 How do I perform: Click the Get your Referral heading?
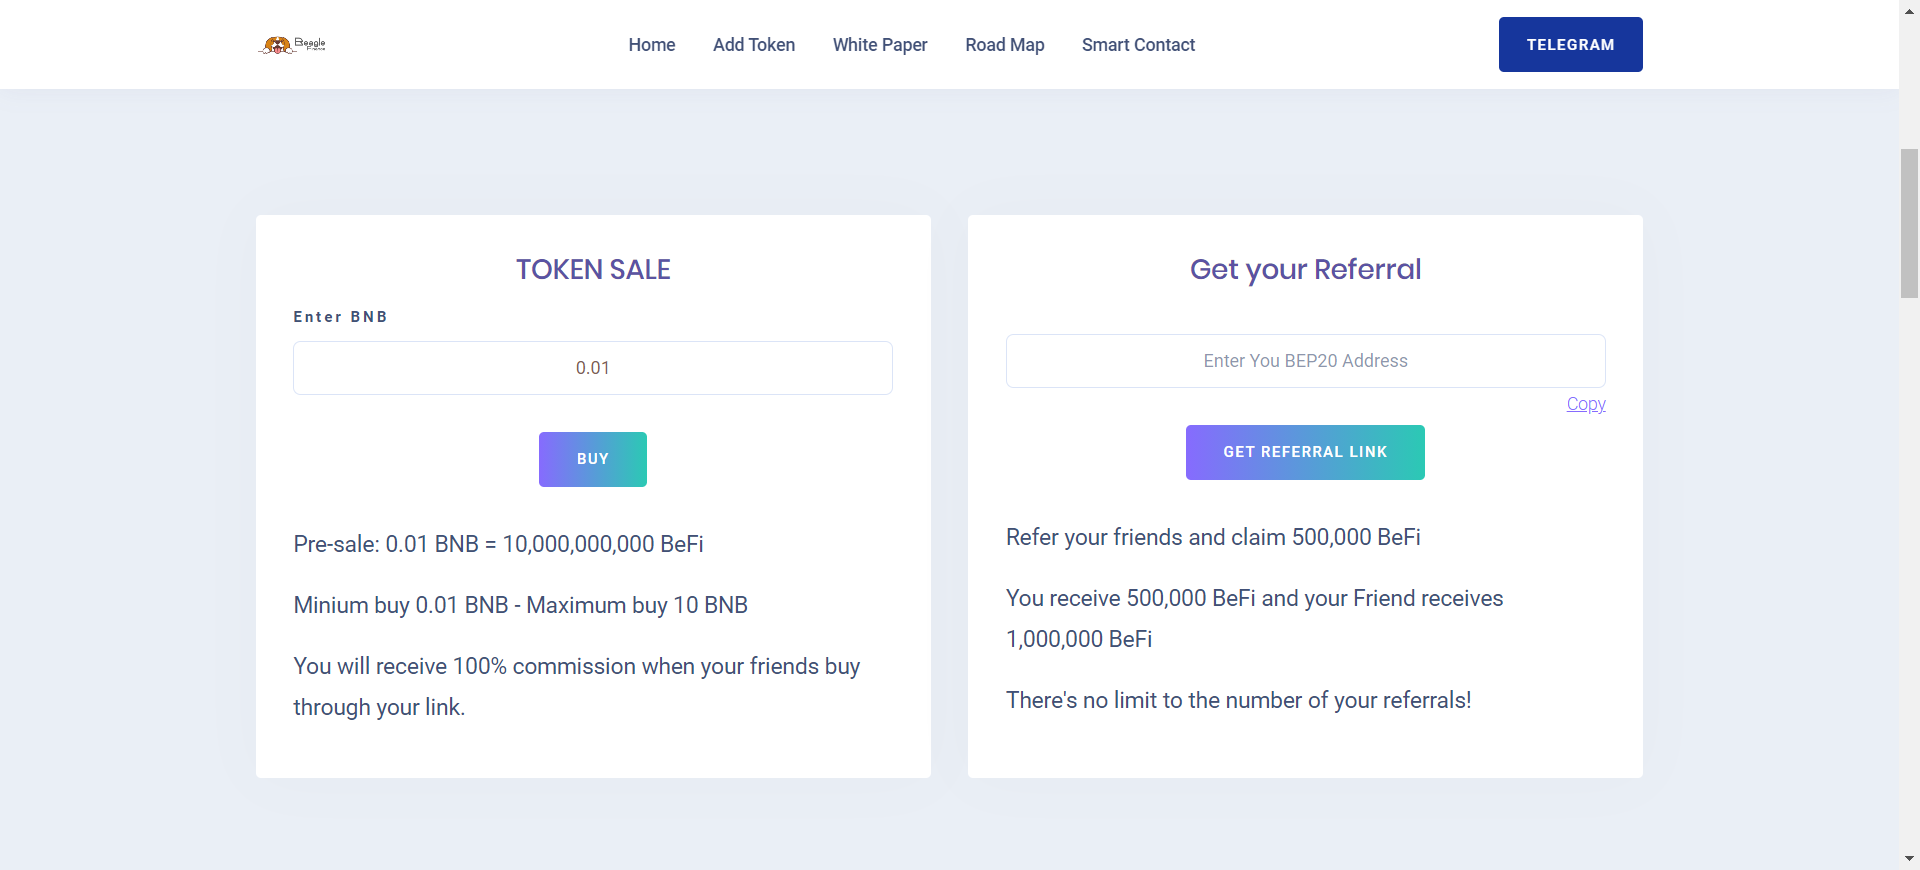(x=1305, y=270)
